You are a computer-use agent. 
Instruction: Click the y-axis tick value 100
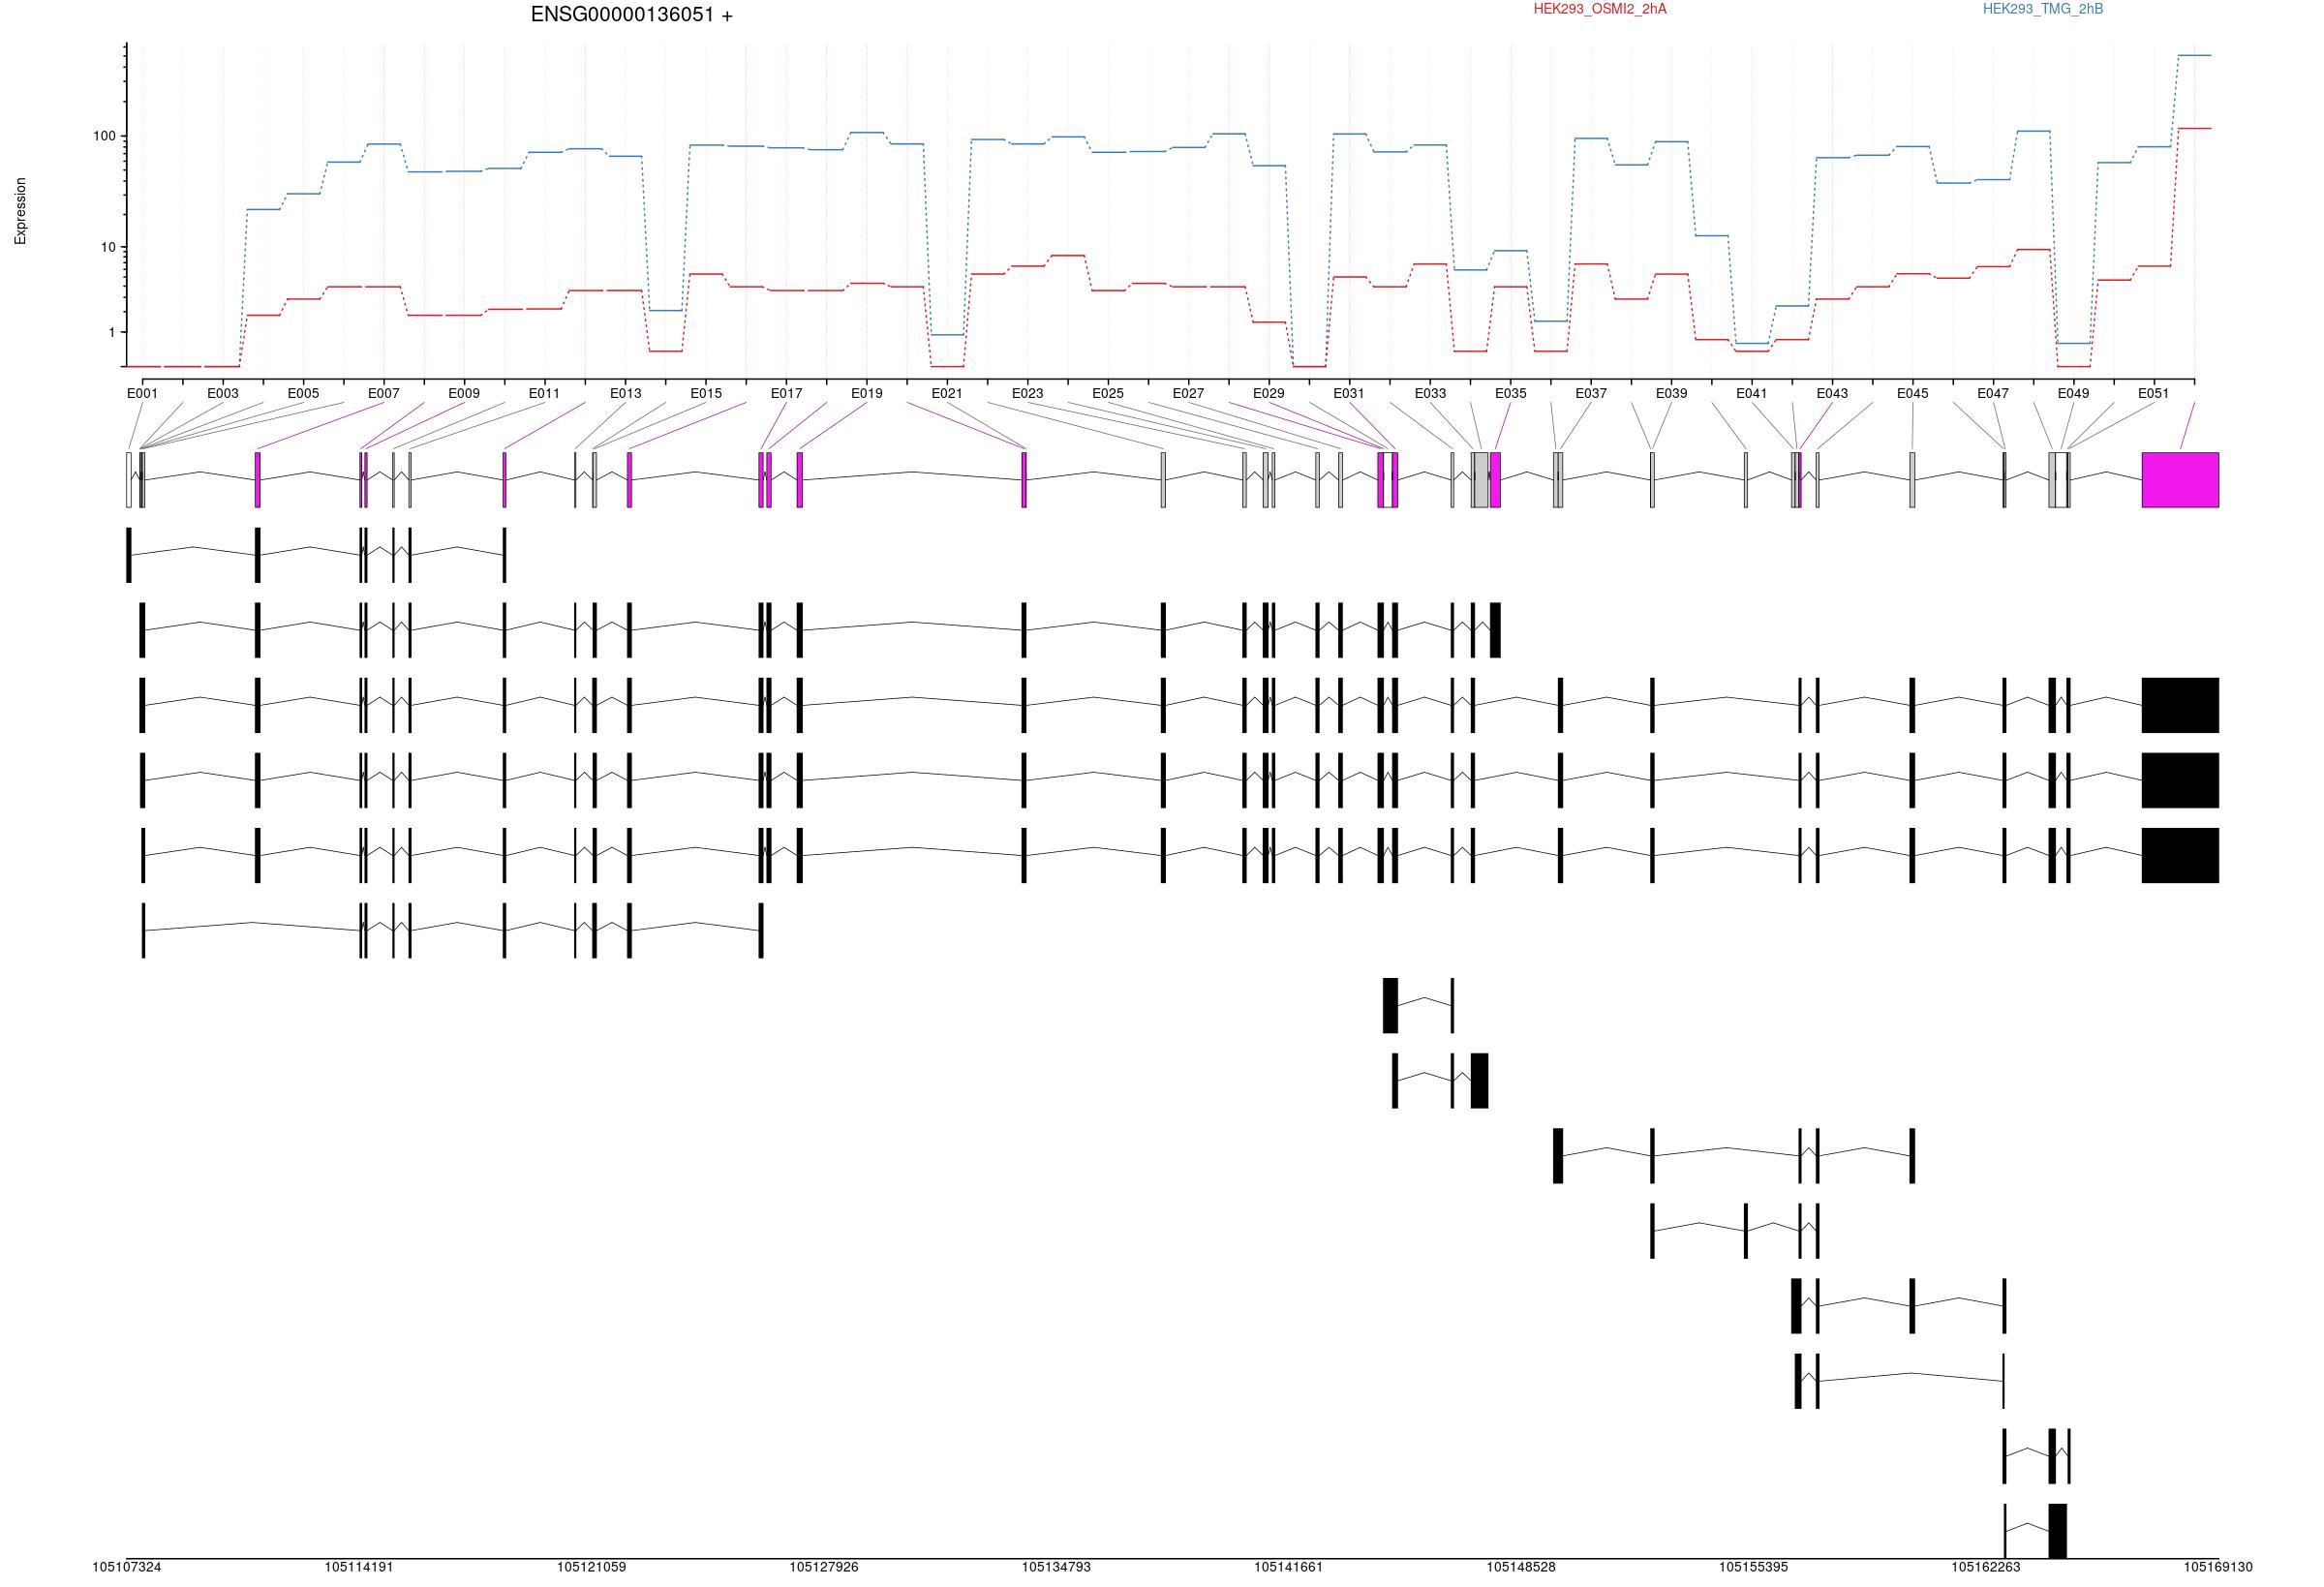click(104, 136)
